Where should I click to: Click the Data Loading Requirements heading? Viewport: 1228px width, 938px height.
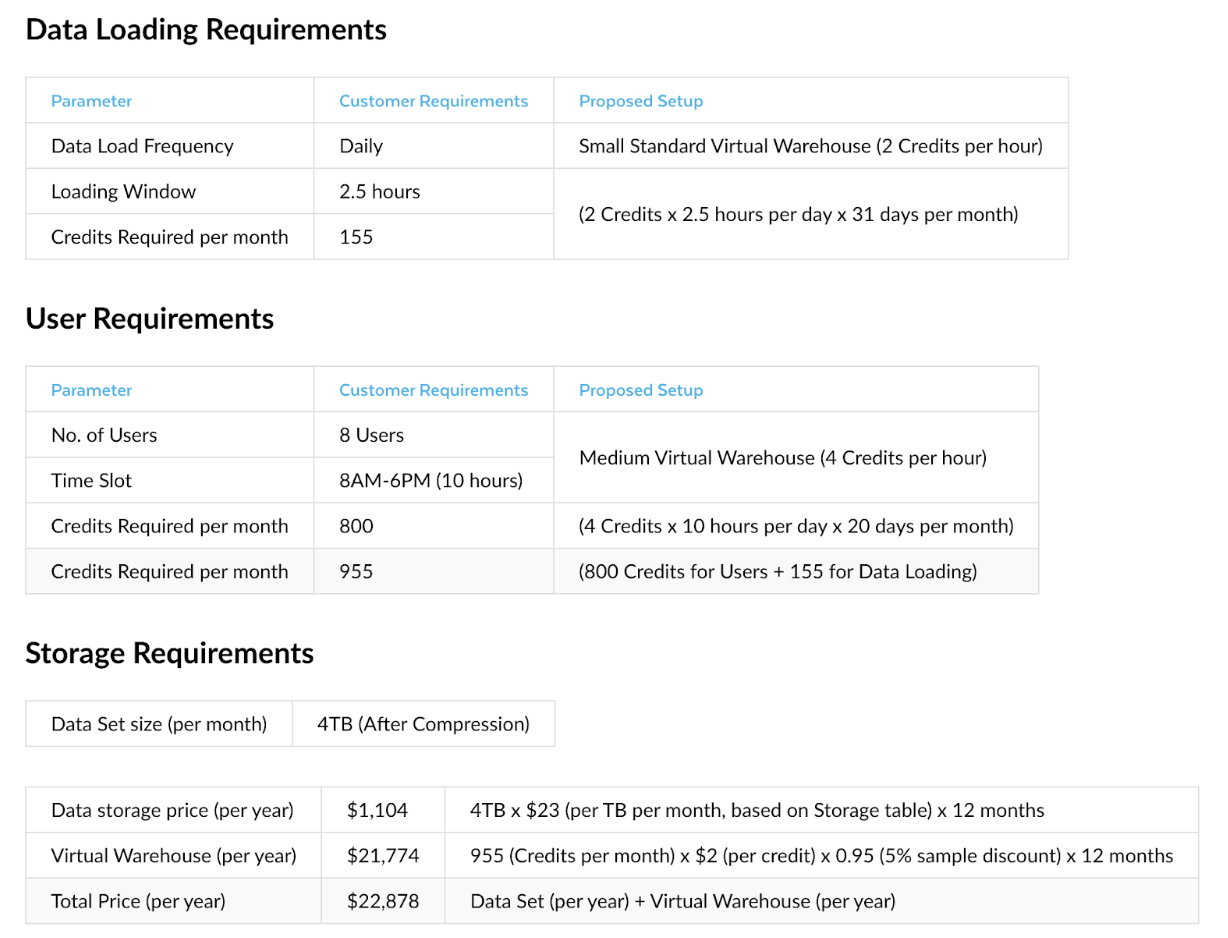click(x=205, y=29)
